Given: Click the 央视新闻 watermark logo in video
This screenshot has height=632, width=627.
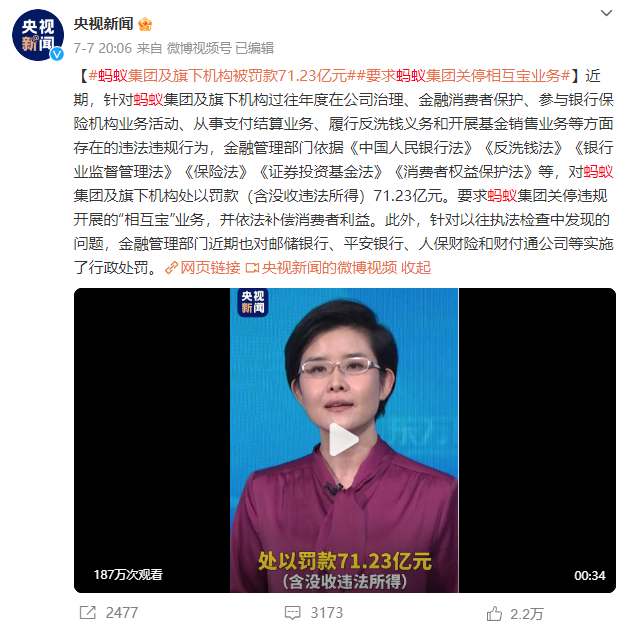Looking at the screenshot, I should click(x=253, y=302).
